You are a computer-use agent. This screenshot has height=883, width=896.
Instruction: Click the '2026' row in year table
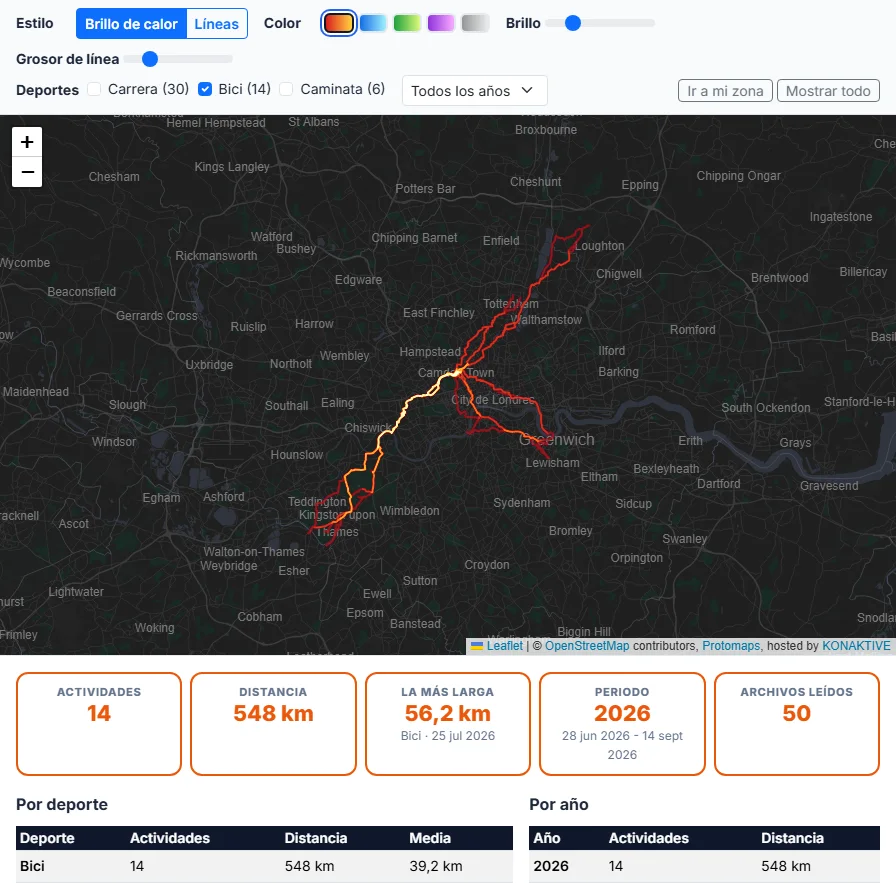(704, 866)
